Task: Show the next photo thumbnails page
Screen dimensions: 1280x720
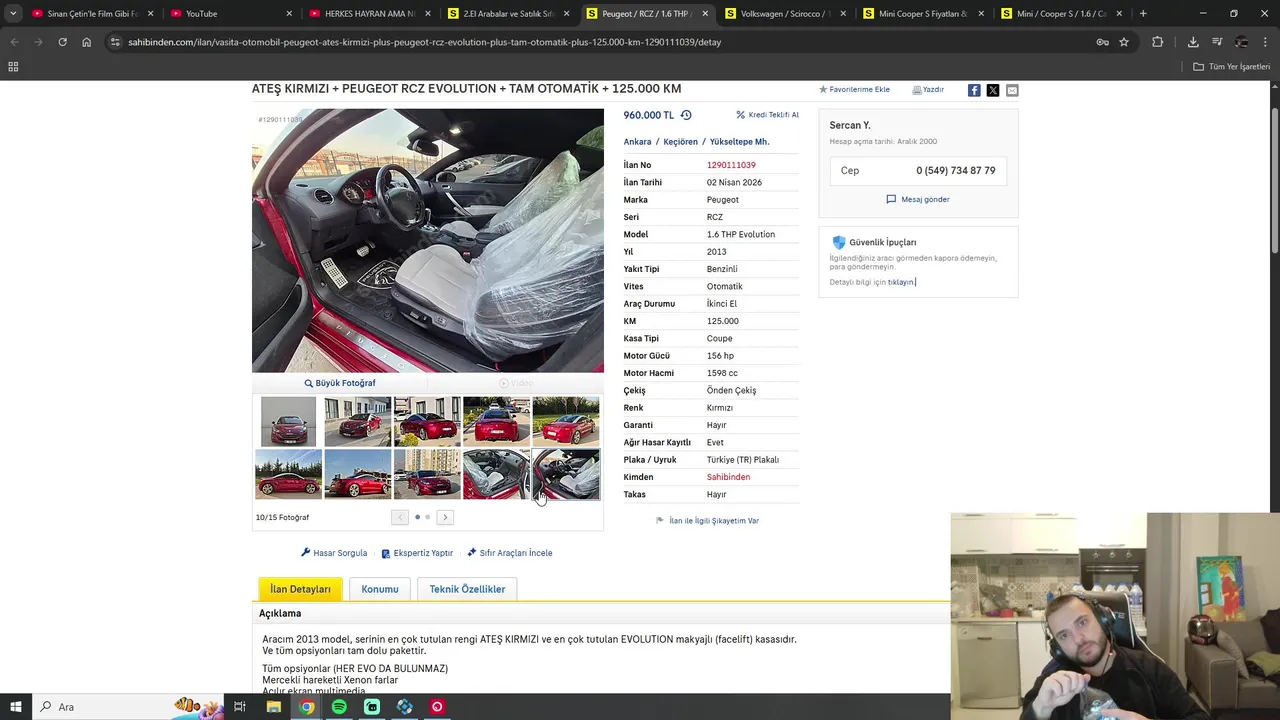Action: click(x=445, y=517)
